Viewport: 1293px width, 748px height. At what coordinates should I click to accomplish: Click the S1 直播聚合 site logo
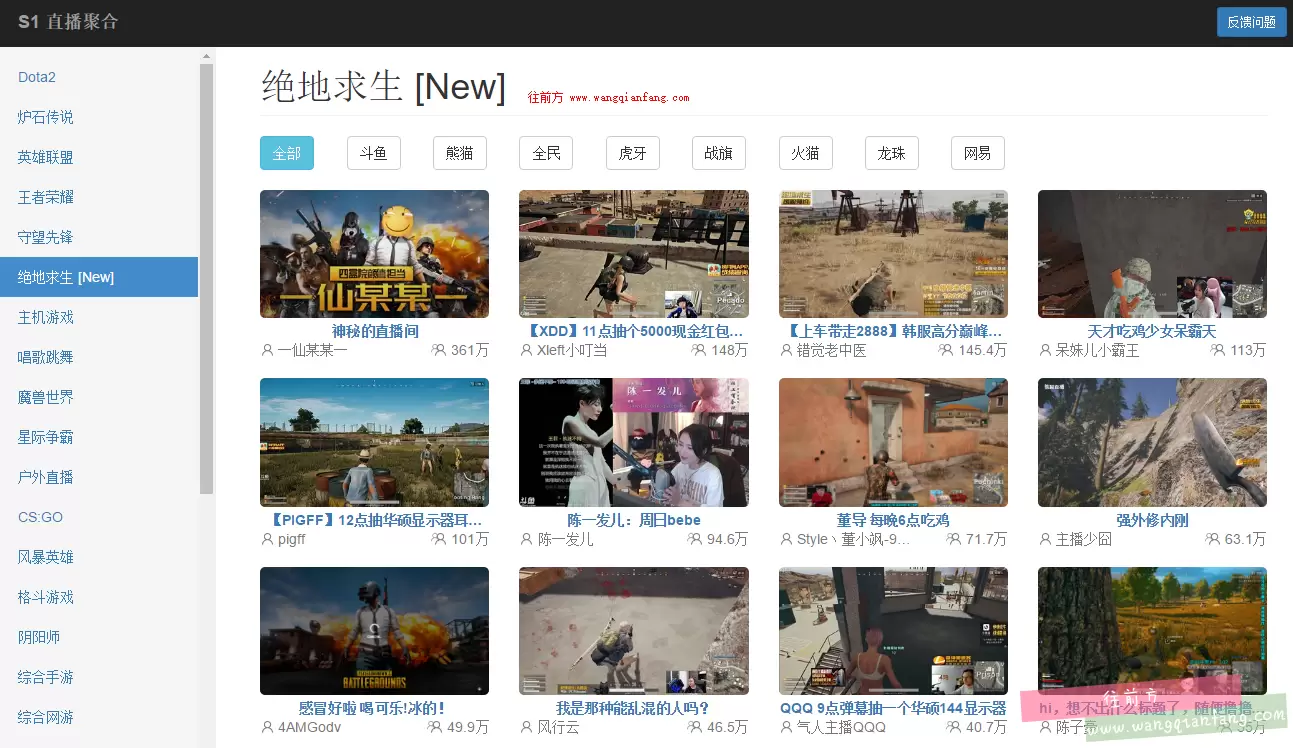[68, 22]
